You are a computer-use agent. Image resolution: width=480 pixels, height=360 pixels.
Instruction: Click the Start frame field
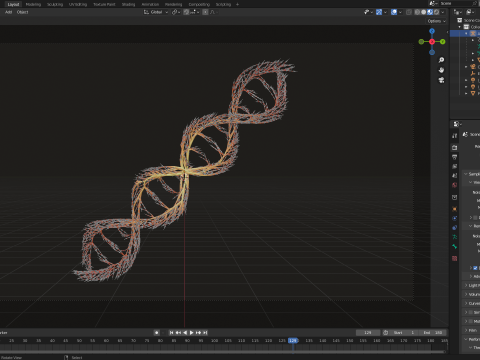(x=404, y=333)
